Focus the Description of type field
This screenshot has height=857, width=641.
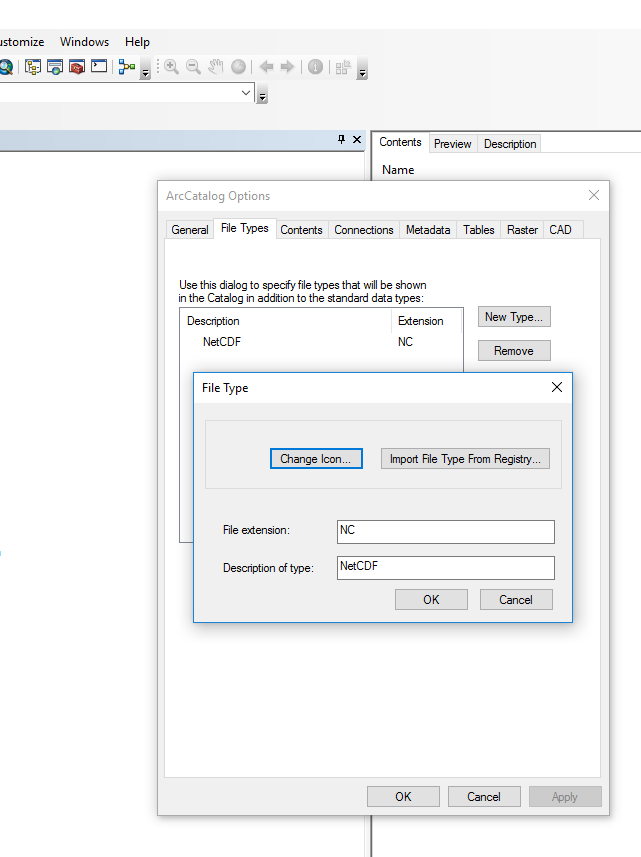click(x=445, y=568)
